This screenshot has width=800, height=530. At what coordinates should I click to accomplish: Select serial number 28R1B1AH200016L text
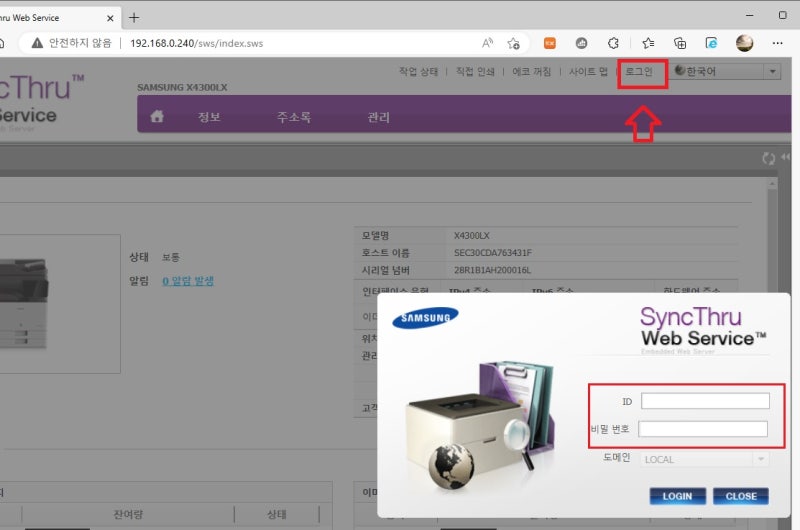(492, 270)
